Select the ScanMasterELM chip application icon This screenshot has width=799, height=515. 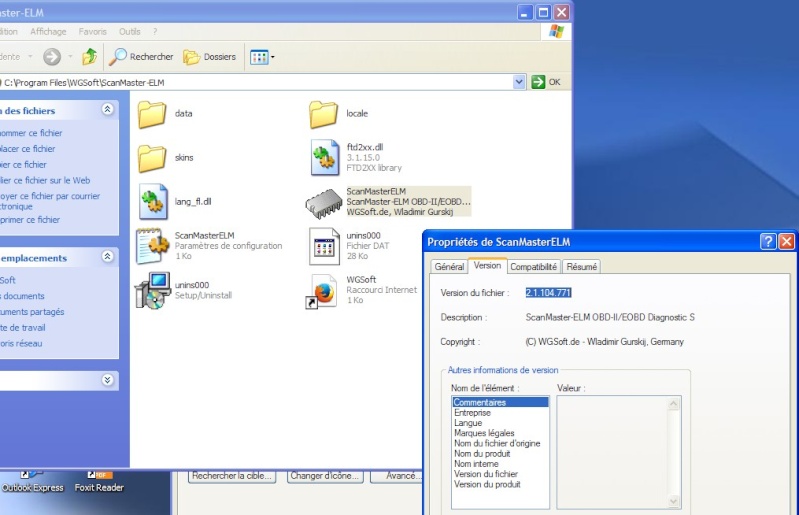coord(324,203)
